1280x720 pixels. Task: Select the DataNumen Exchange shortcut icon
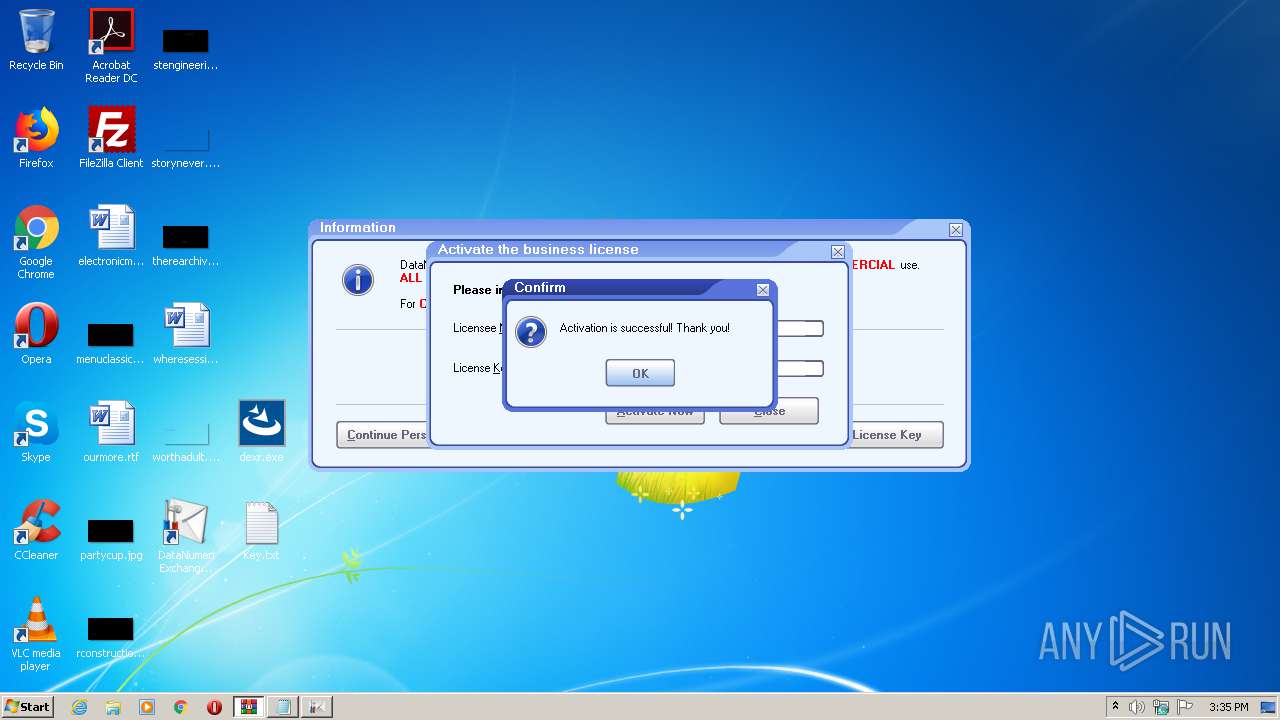click(186, 536)
